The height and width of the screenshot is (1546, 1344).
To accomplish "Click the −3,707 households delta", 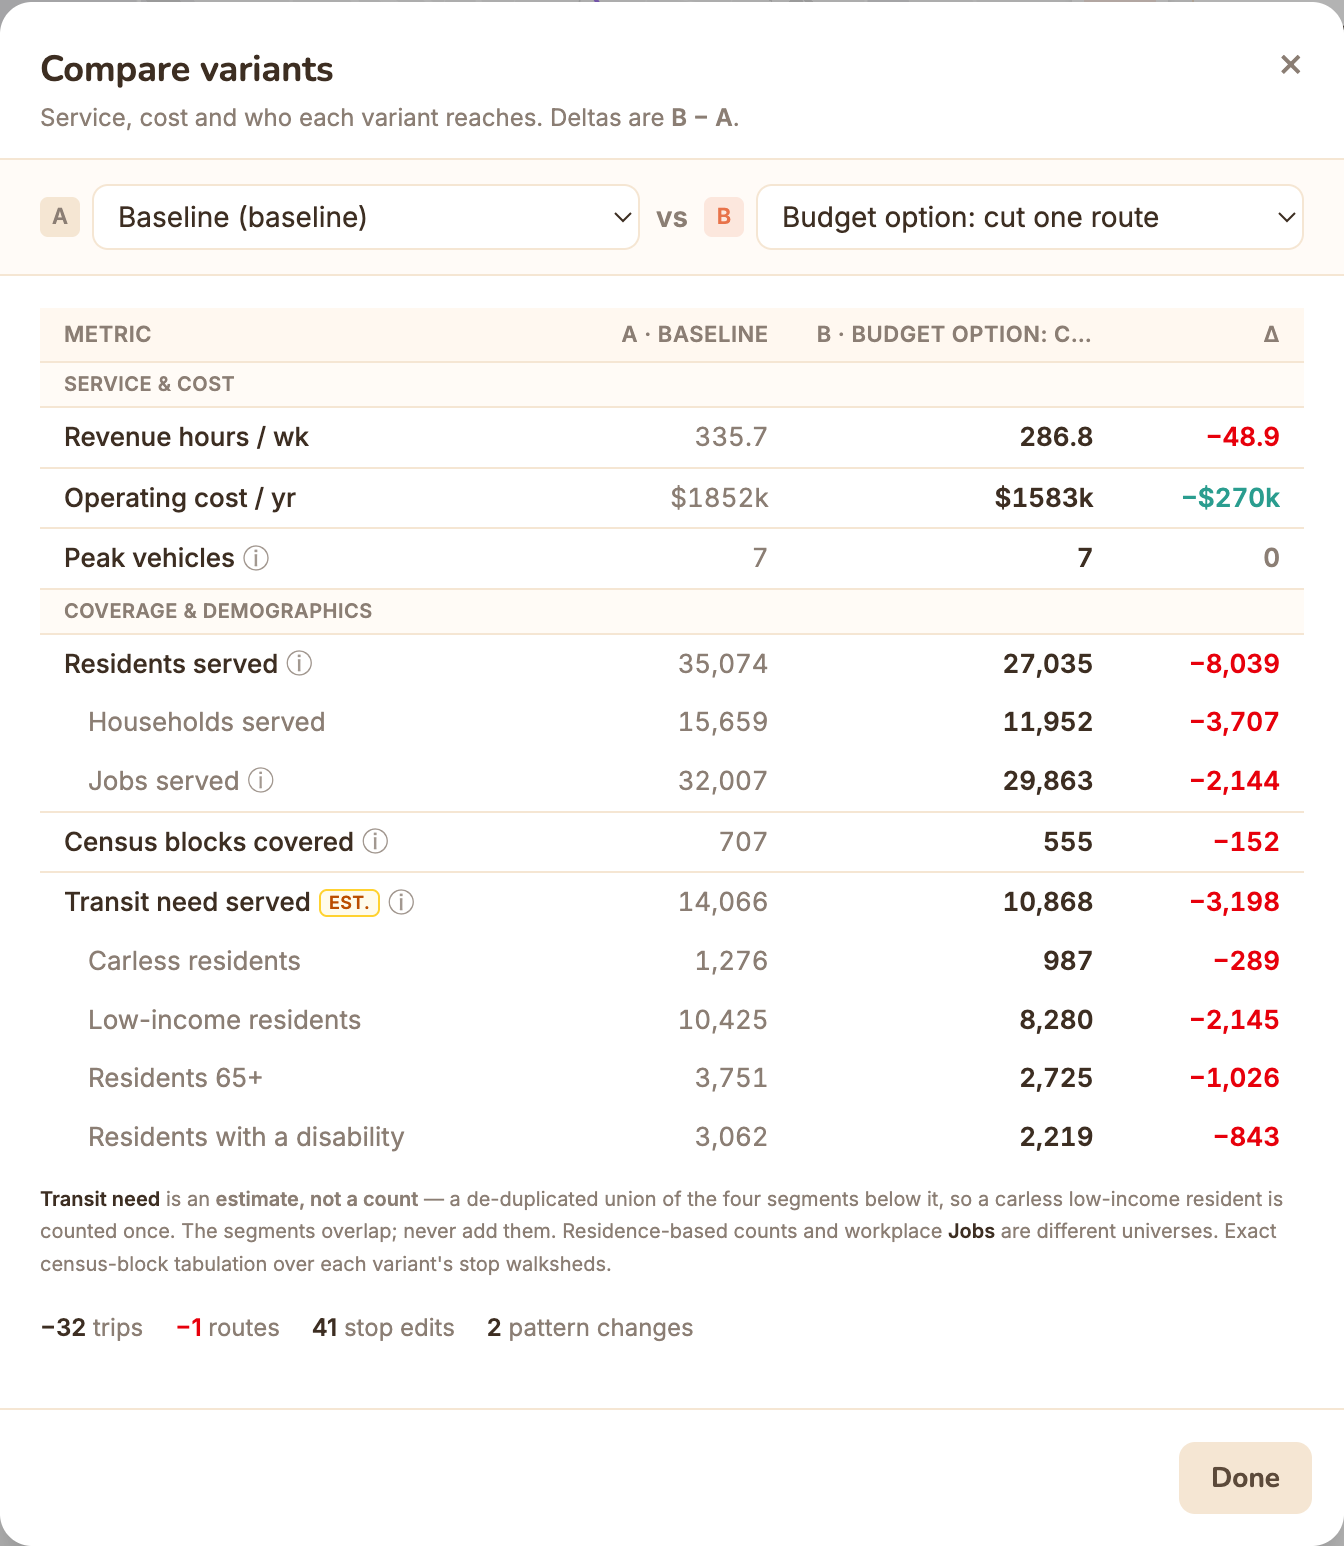I will pyautogui.click(x=1234, y=722).
